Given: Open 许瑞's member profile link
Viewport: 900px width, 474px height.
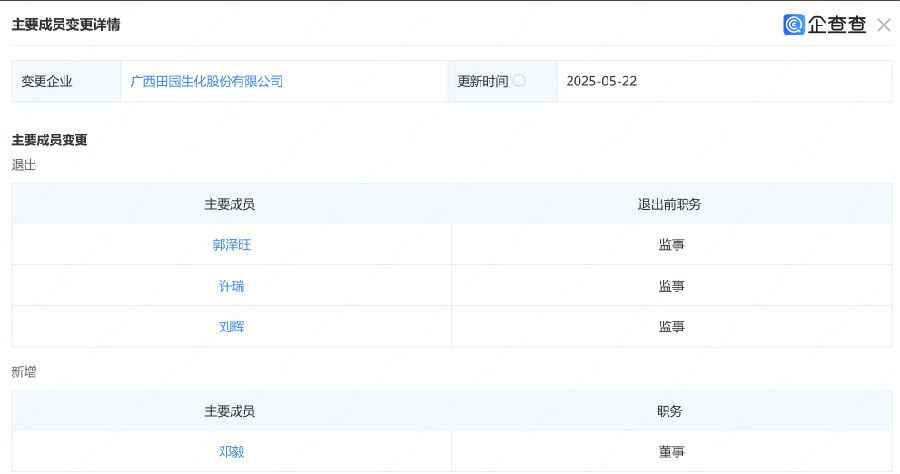Looking at the screenshot, I should point(232,286).
